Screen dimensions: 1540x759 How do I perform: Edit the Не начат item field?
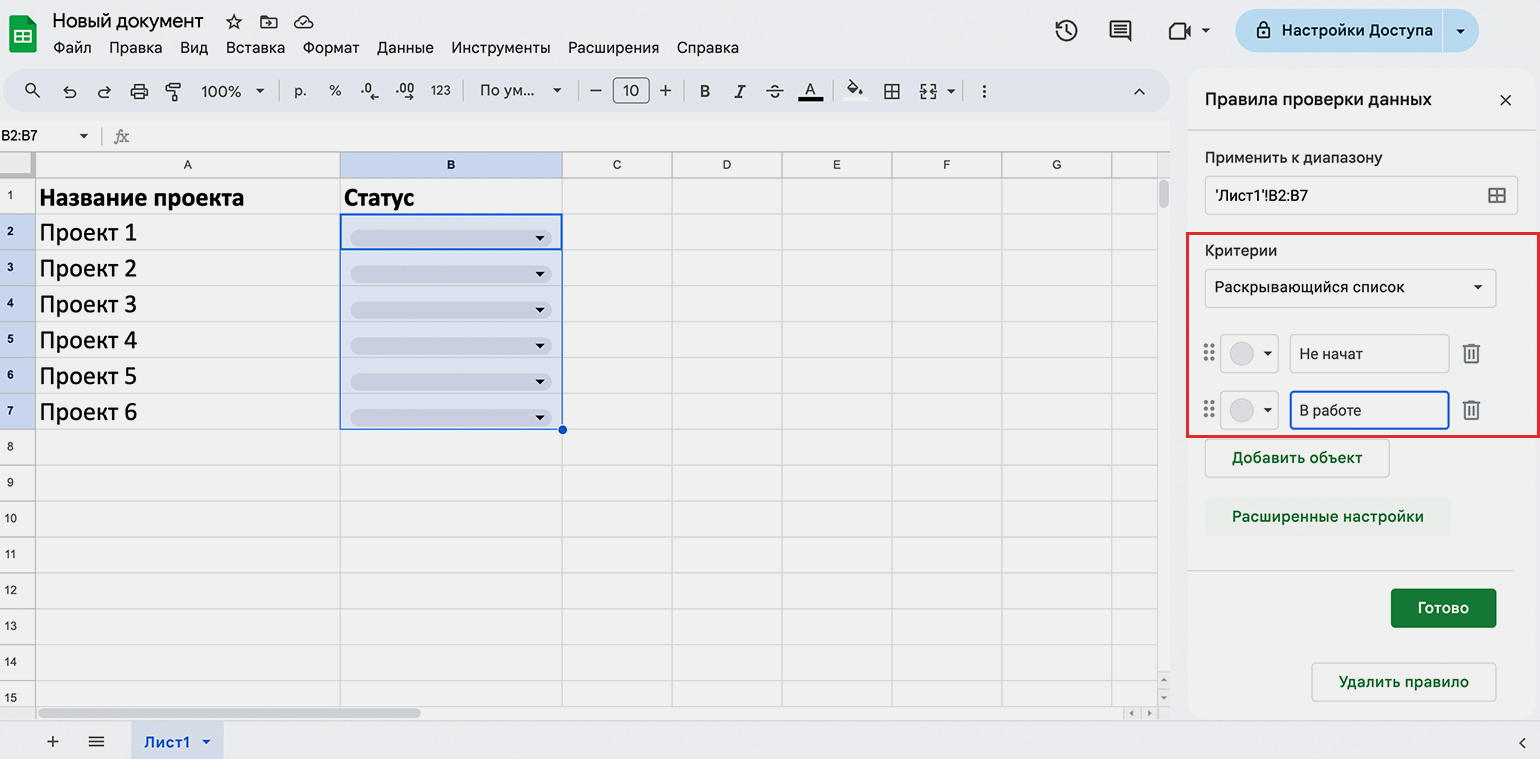(1369, 353)
